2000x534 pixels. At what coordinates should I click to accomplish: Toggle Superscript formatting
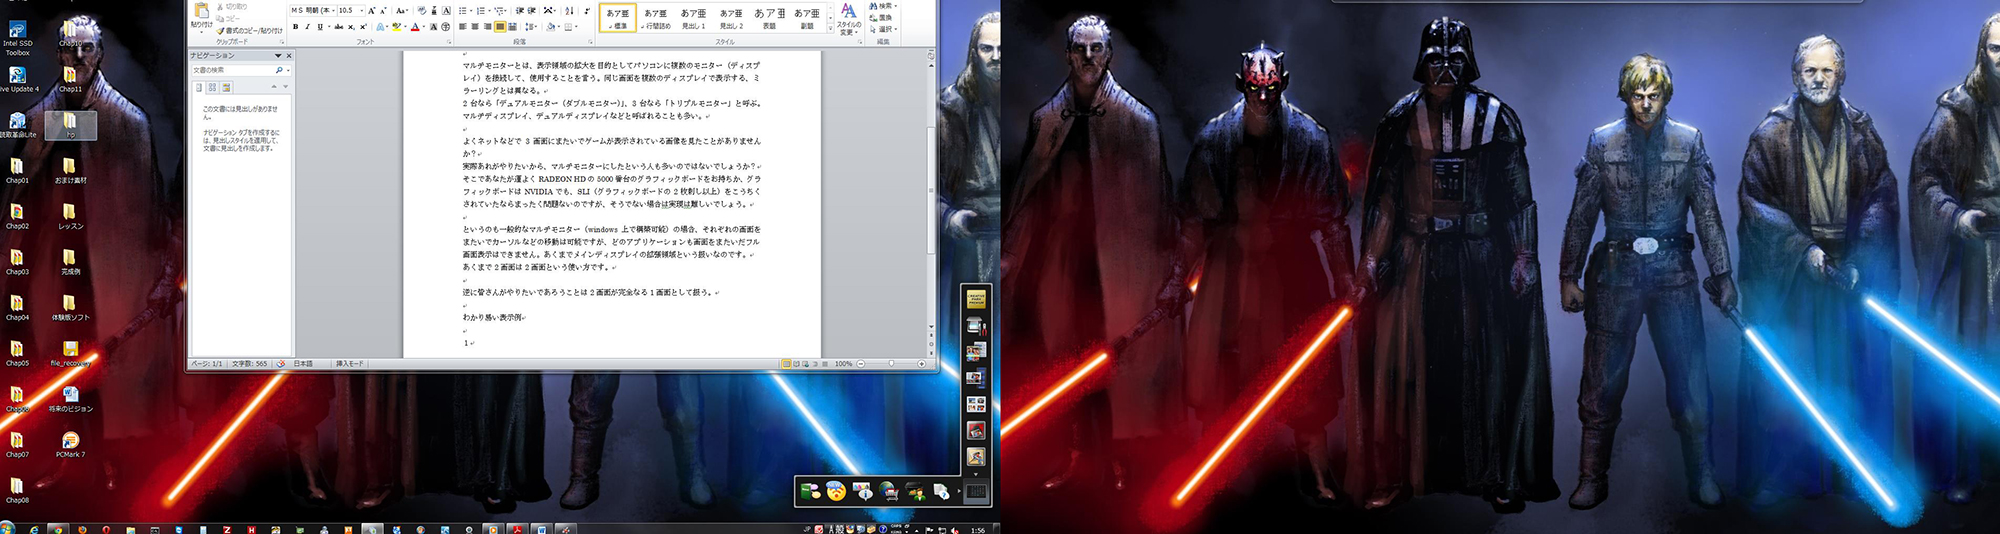pyautogui.click(x=363, y=27)
